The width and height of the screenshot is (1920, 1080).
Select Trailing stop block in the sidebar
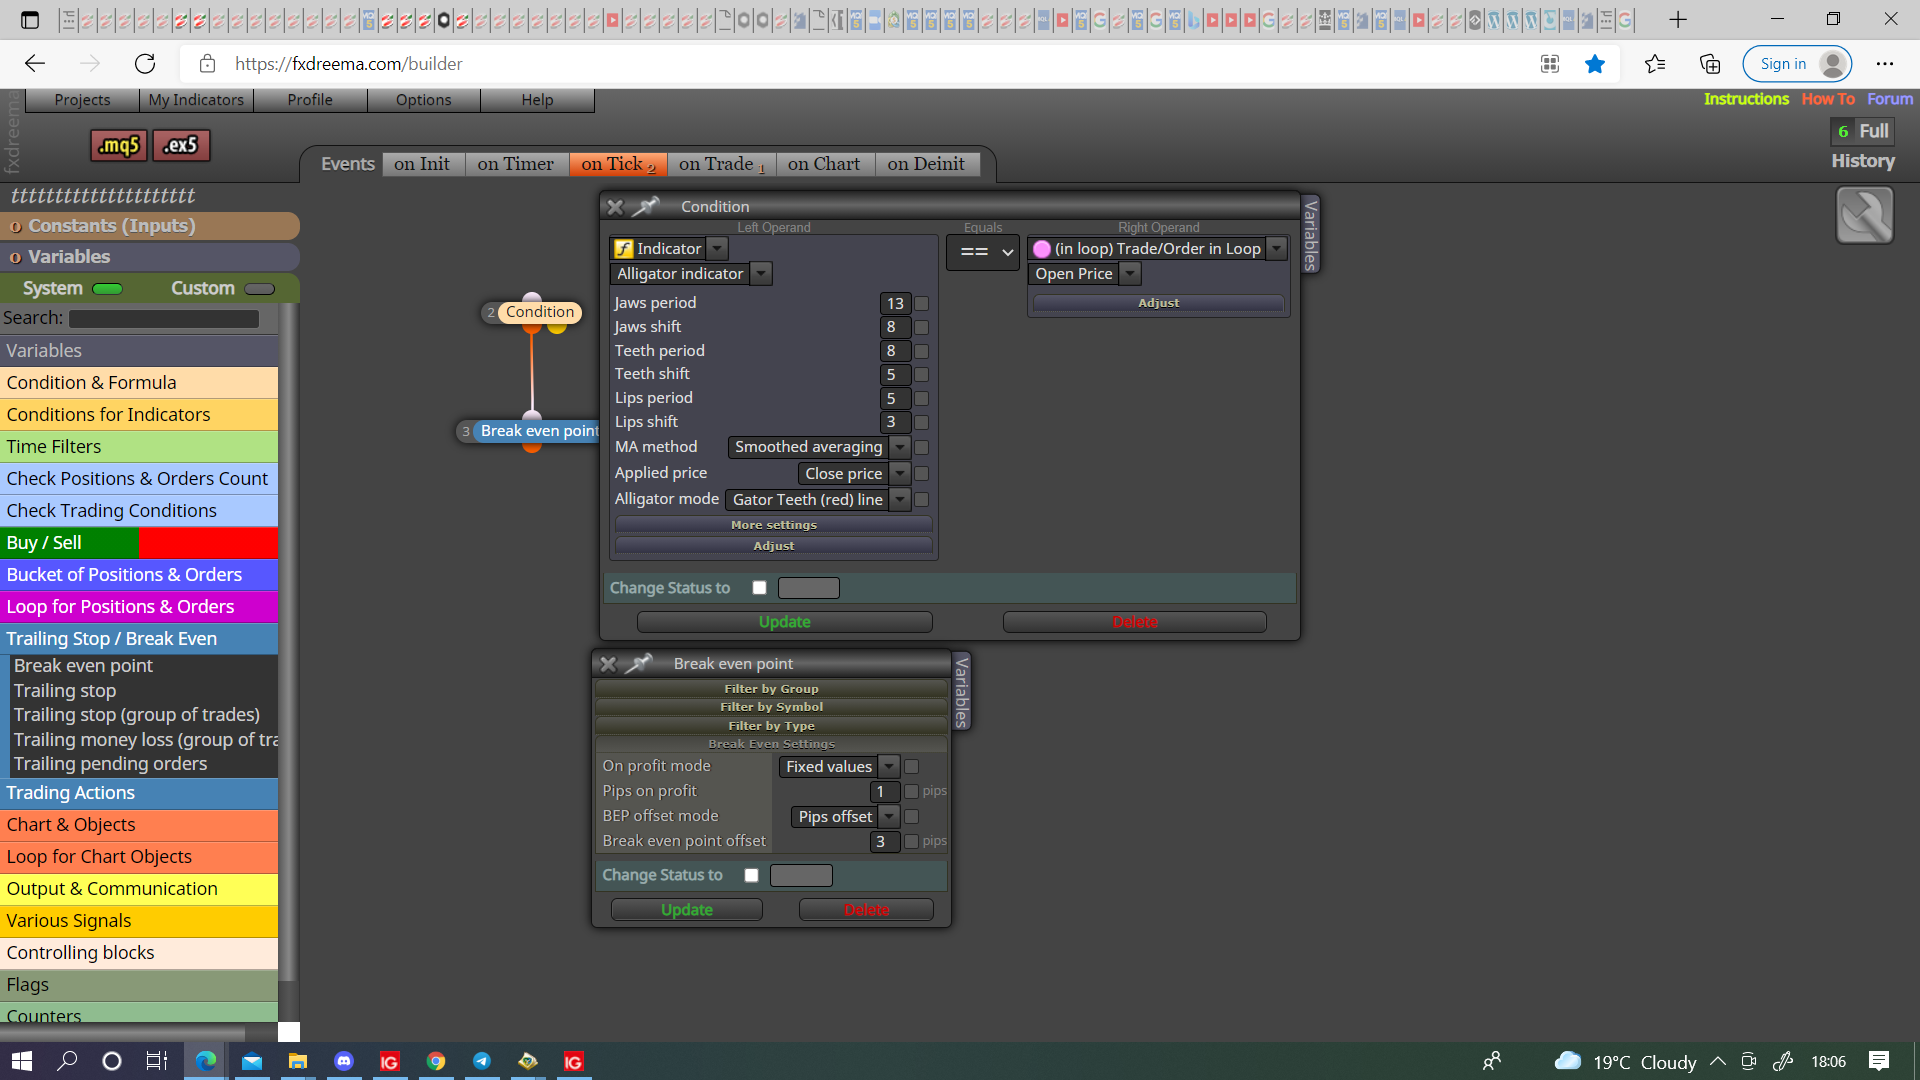click(65, 691)
